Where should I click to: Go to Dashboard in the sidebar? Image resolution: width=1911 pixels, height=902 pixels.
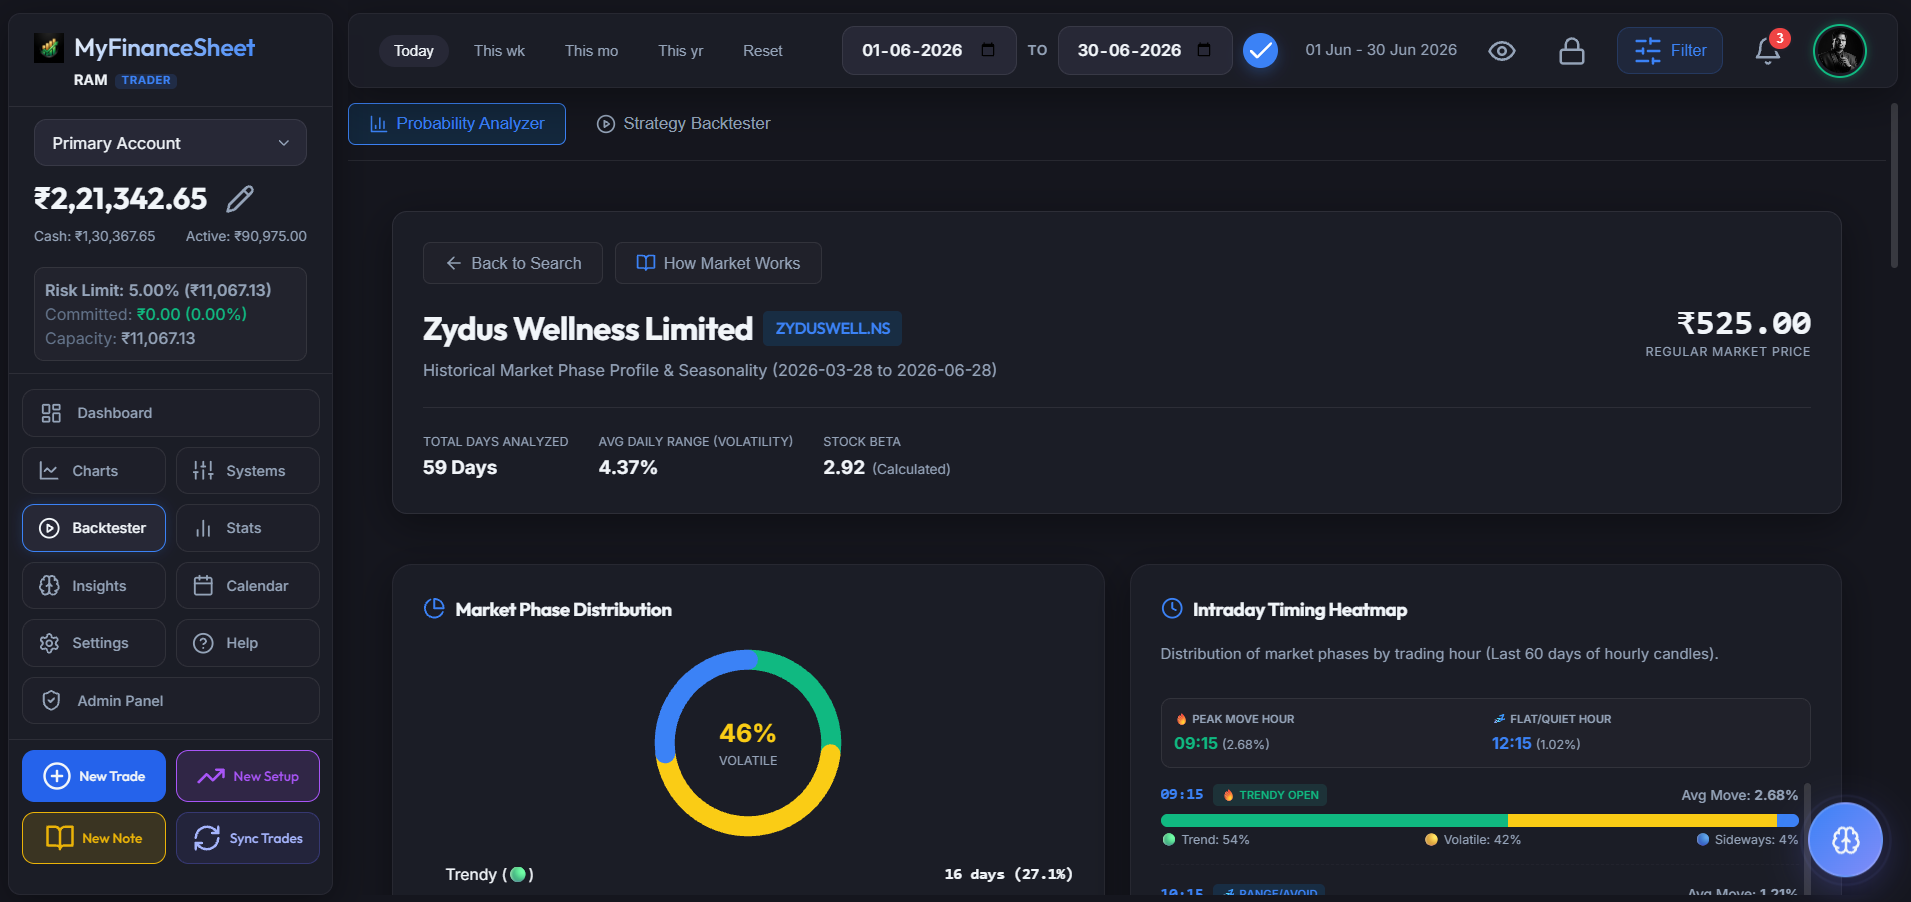pos(171,413)
